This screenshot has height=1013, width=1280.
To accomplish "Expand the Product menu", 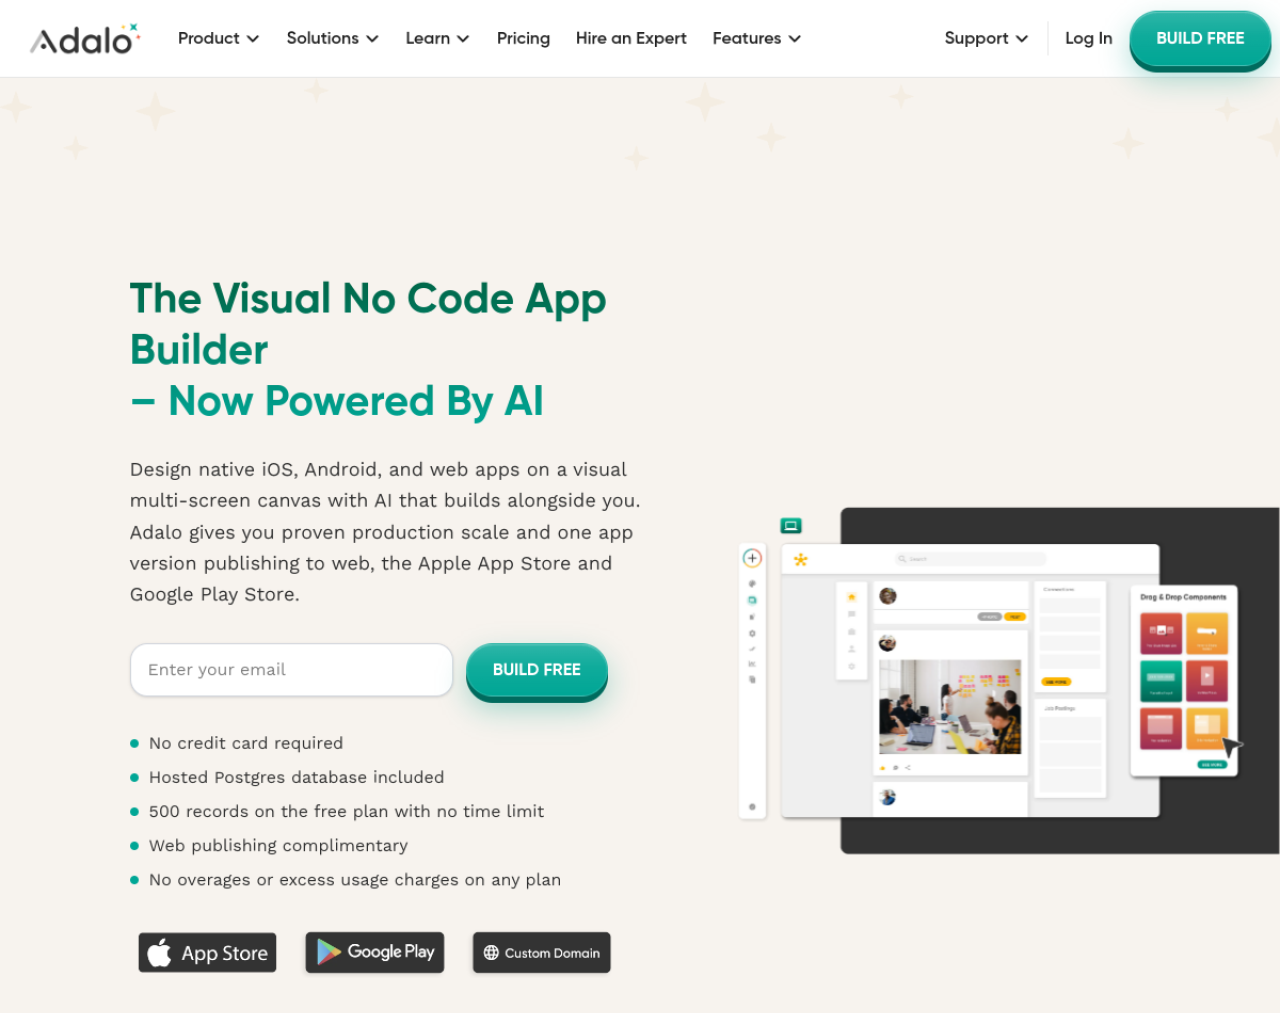I will click(219, 38).
